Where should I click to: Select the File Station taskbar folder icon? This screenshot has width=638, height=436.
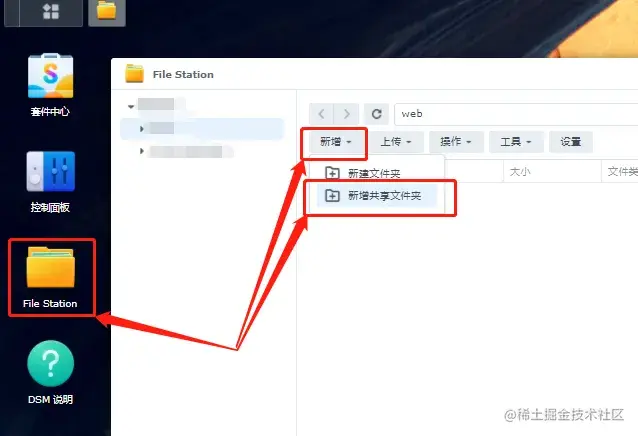(x=107, y=11)
